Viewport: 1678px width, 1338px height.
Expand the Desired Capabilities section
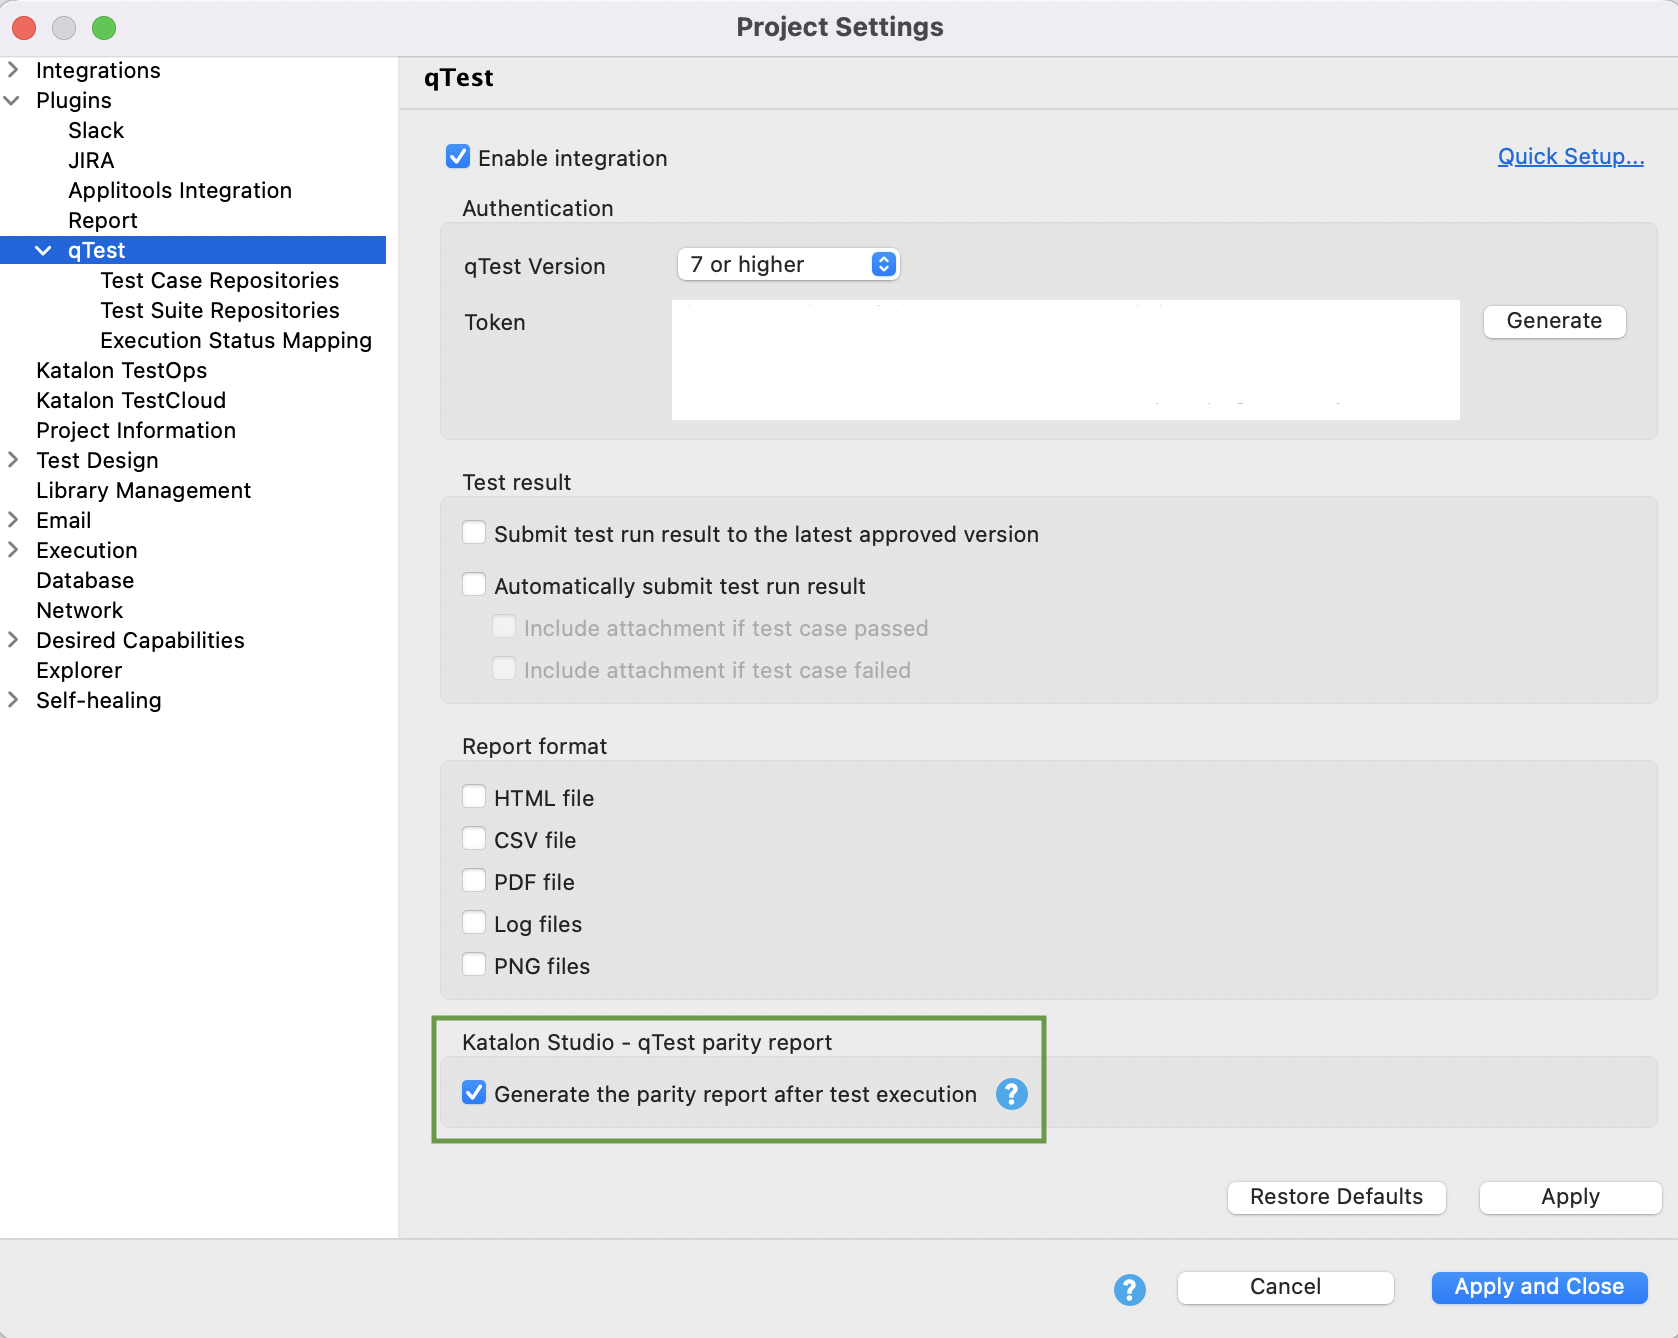click(x=12, y=640)
